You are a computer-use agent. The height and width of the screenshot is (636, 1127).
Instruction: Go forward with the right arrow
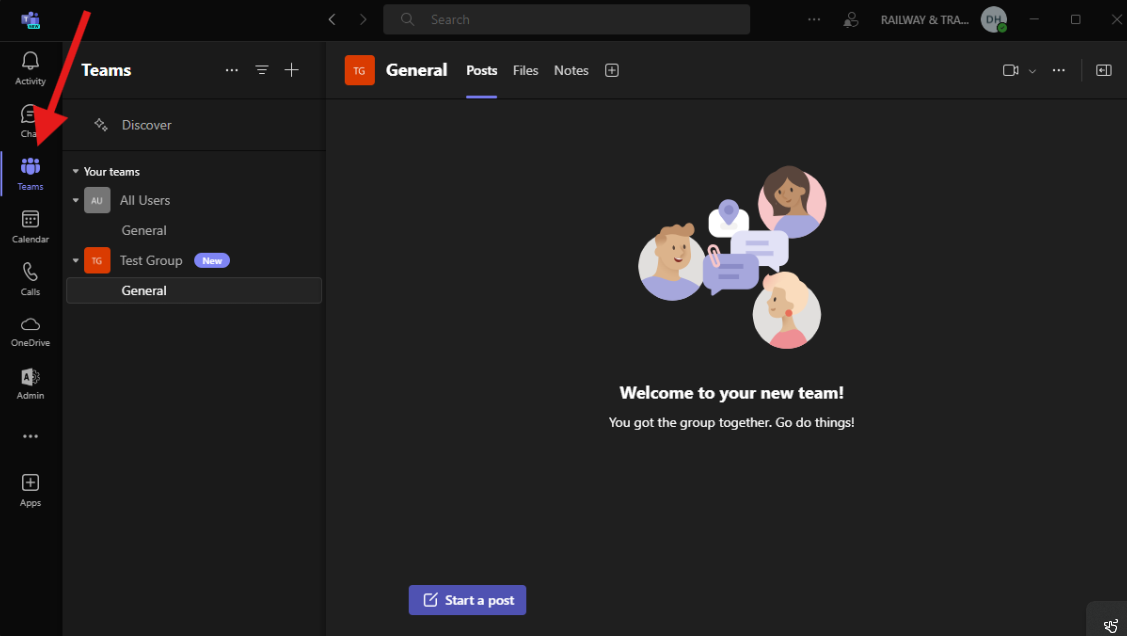tap(363, 19)
